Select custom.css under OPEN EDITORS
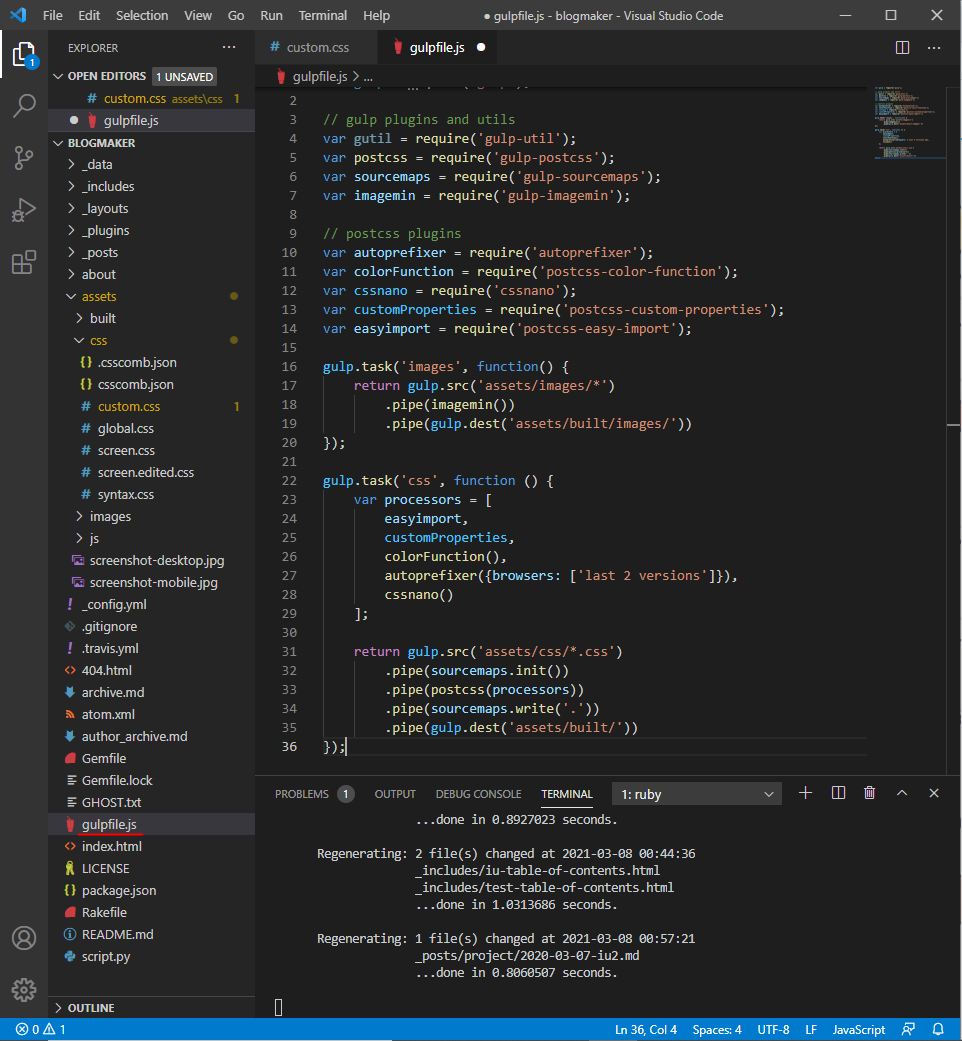This screenshot has width=962, height=1041. [x=151, y=98]
